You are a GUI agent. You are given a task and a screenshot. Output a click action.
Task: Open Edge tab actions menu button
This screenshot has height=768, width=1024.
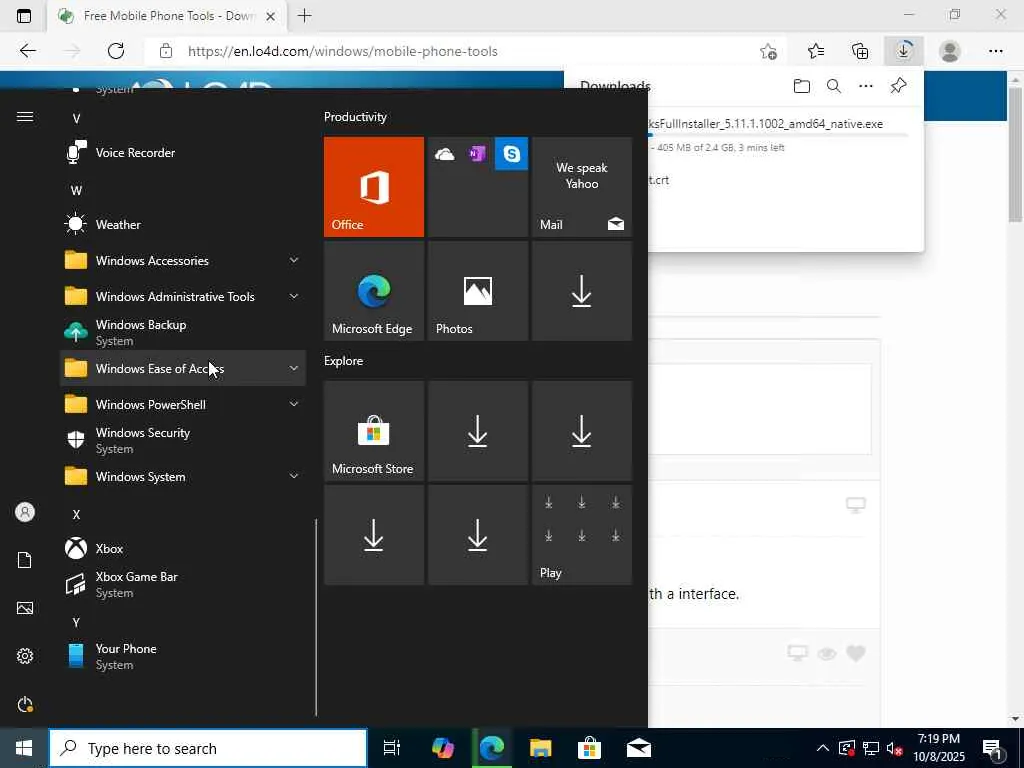(24, 16)
